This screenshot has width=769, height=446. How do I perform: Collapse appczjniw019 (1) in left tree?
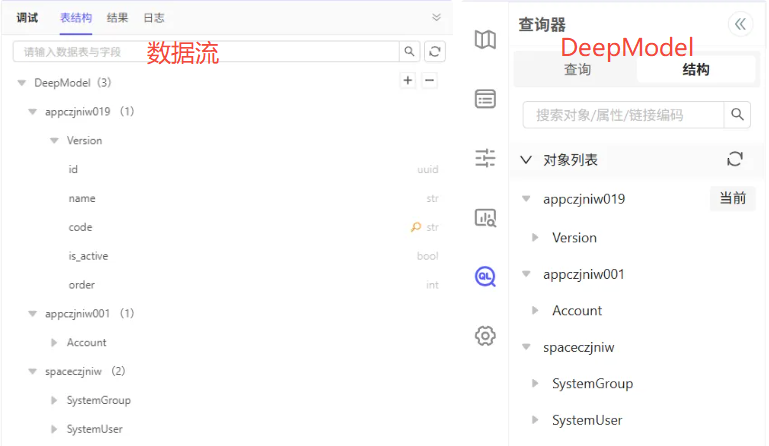tap(32, 112)
